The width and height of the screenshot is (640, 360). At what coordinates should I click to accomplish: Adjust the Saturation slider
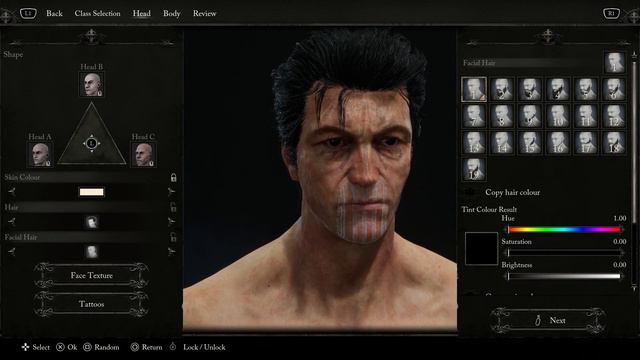pyautogui.click(x=564, y=253)
